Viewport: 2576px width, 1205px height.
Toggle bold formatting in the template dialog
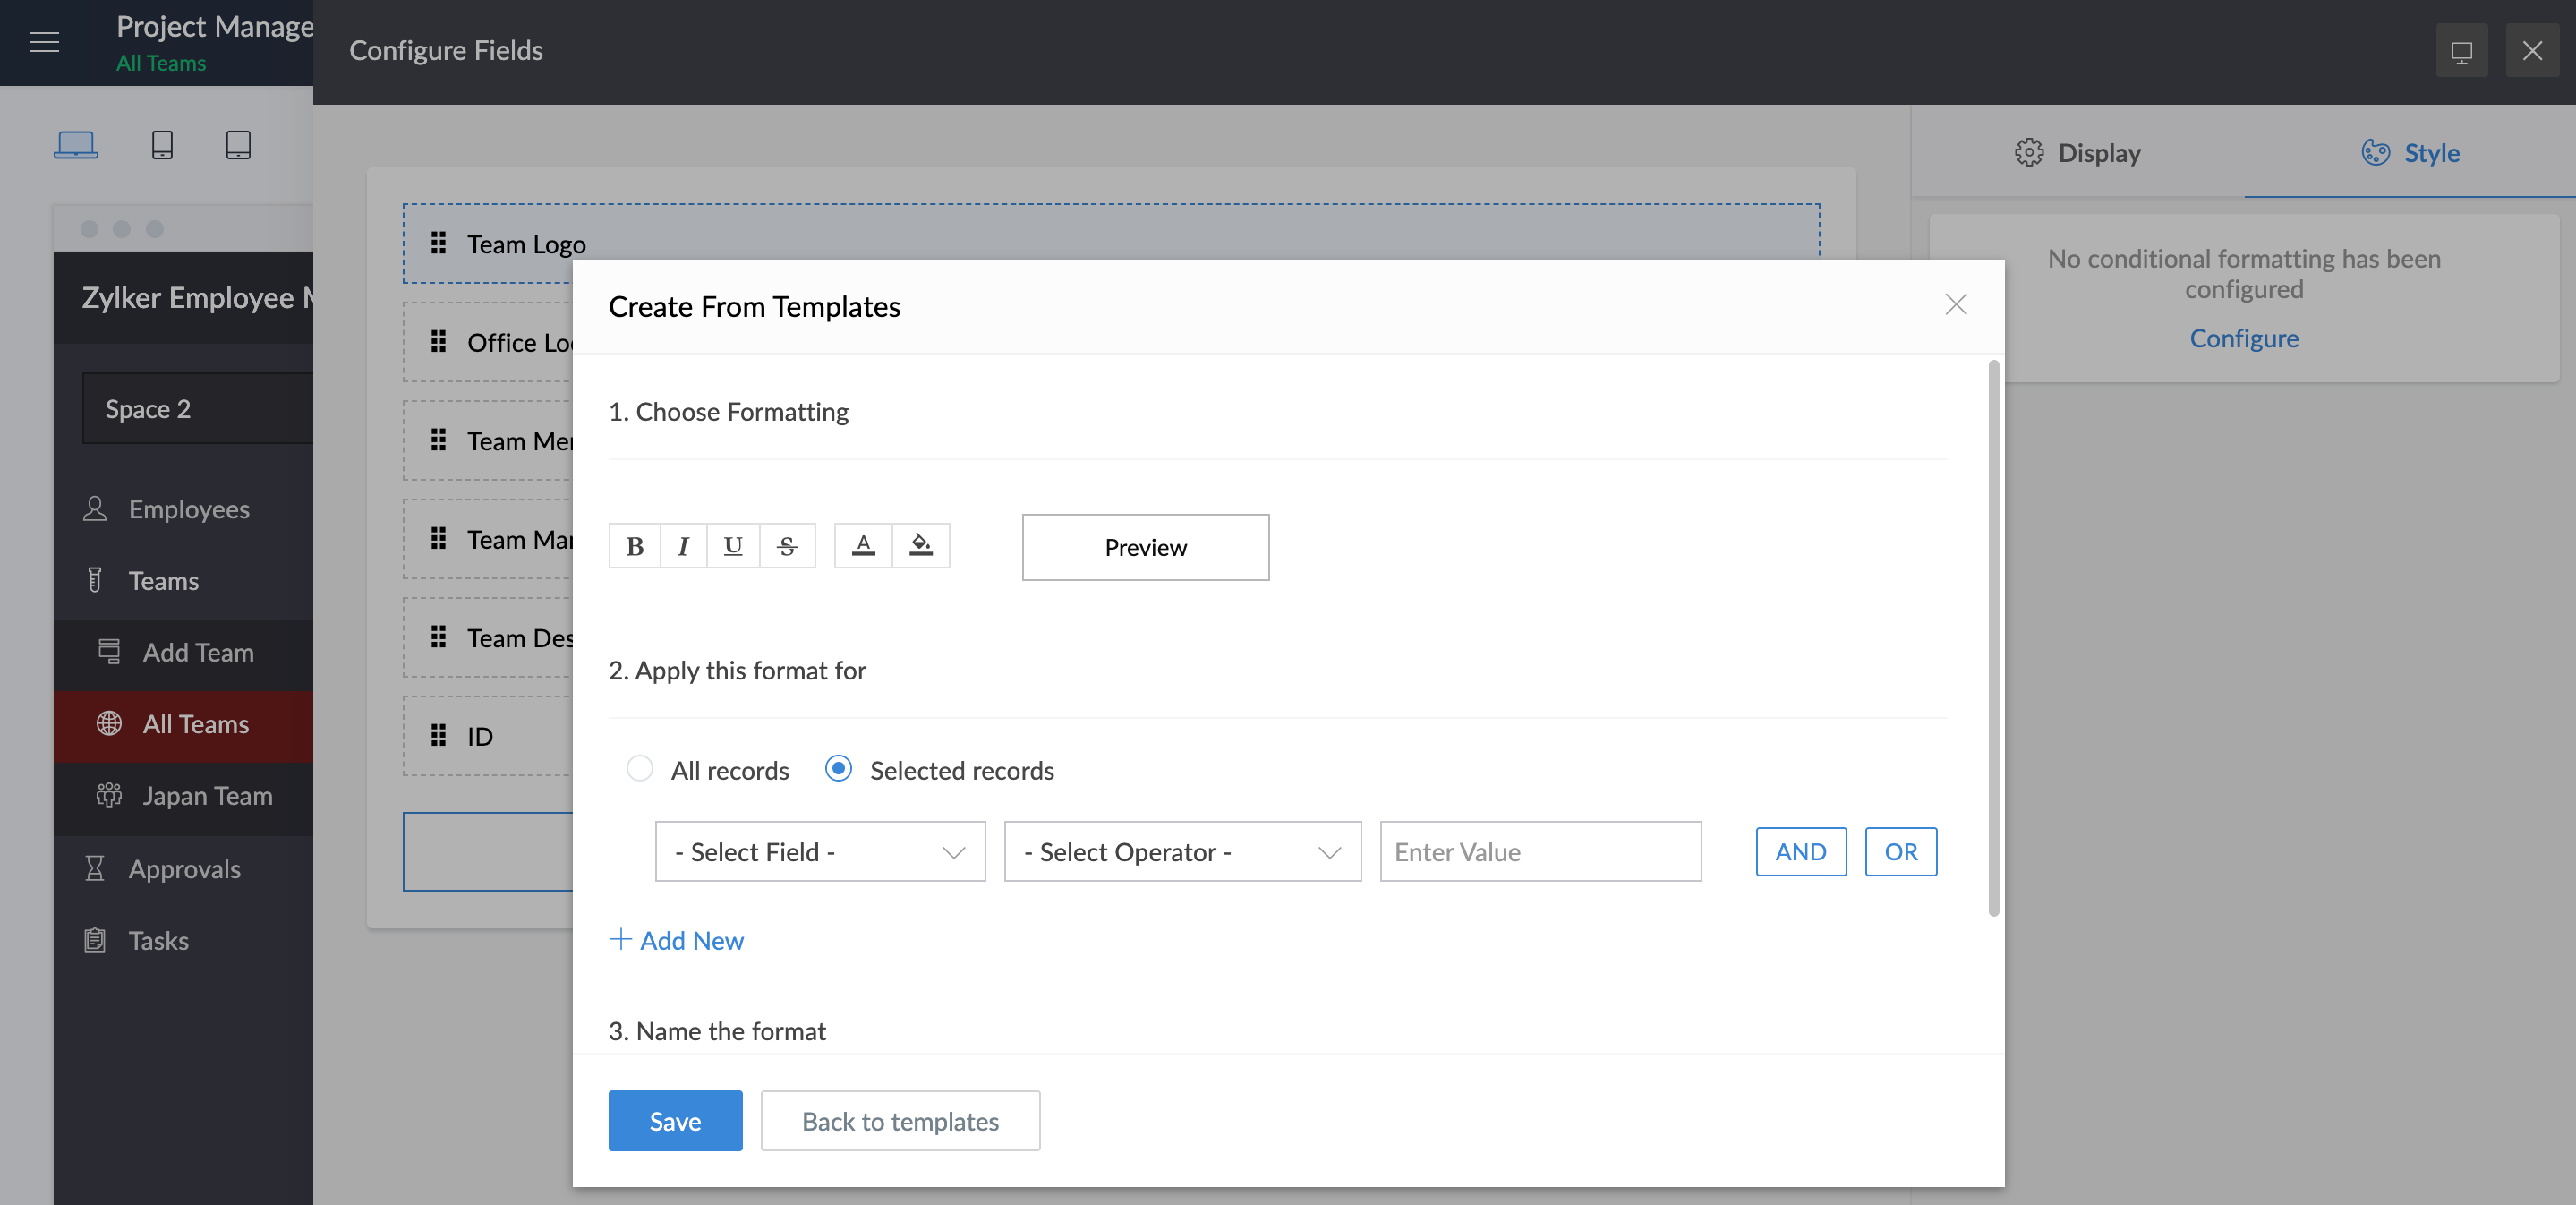(x=634, y=546)
